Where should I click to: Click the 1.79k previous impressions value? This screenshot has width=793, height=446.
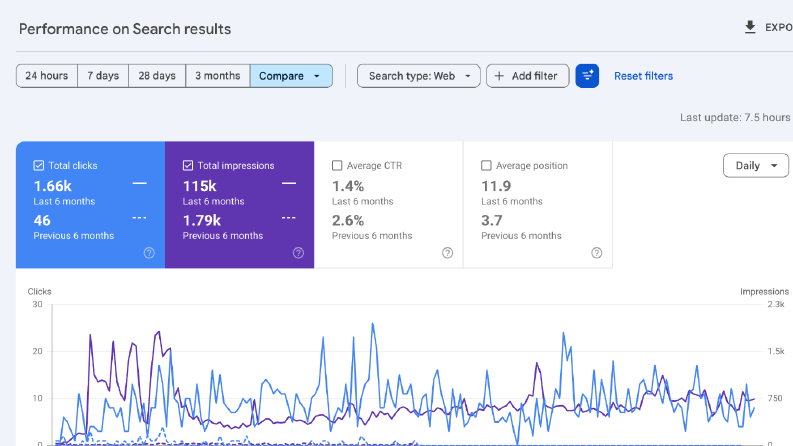click(x=202, y=220)
